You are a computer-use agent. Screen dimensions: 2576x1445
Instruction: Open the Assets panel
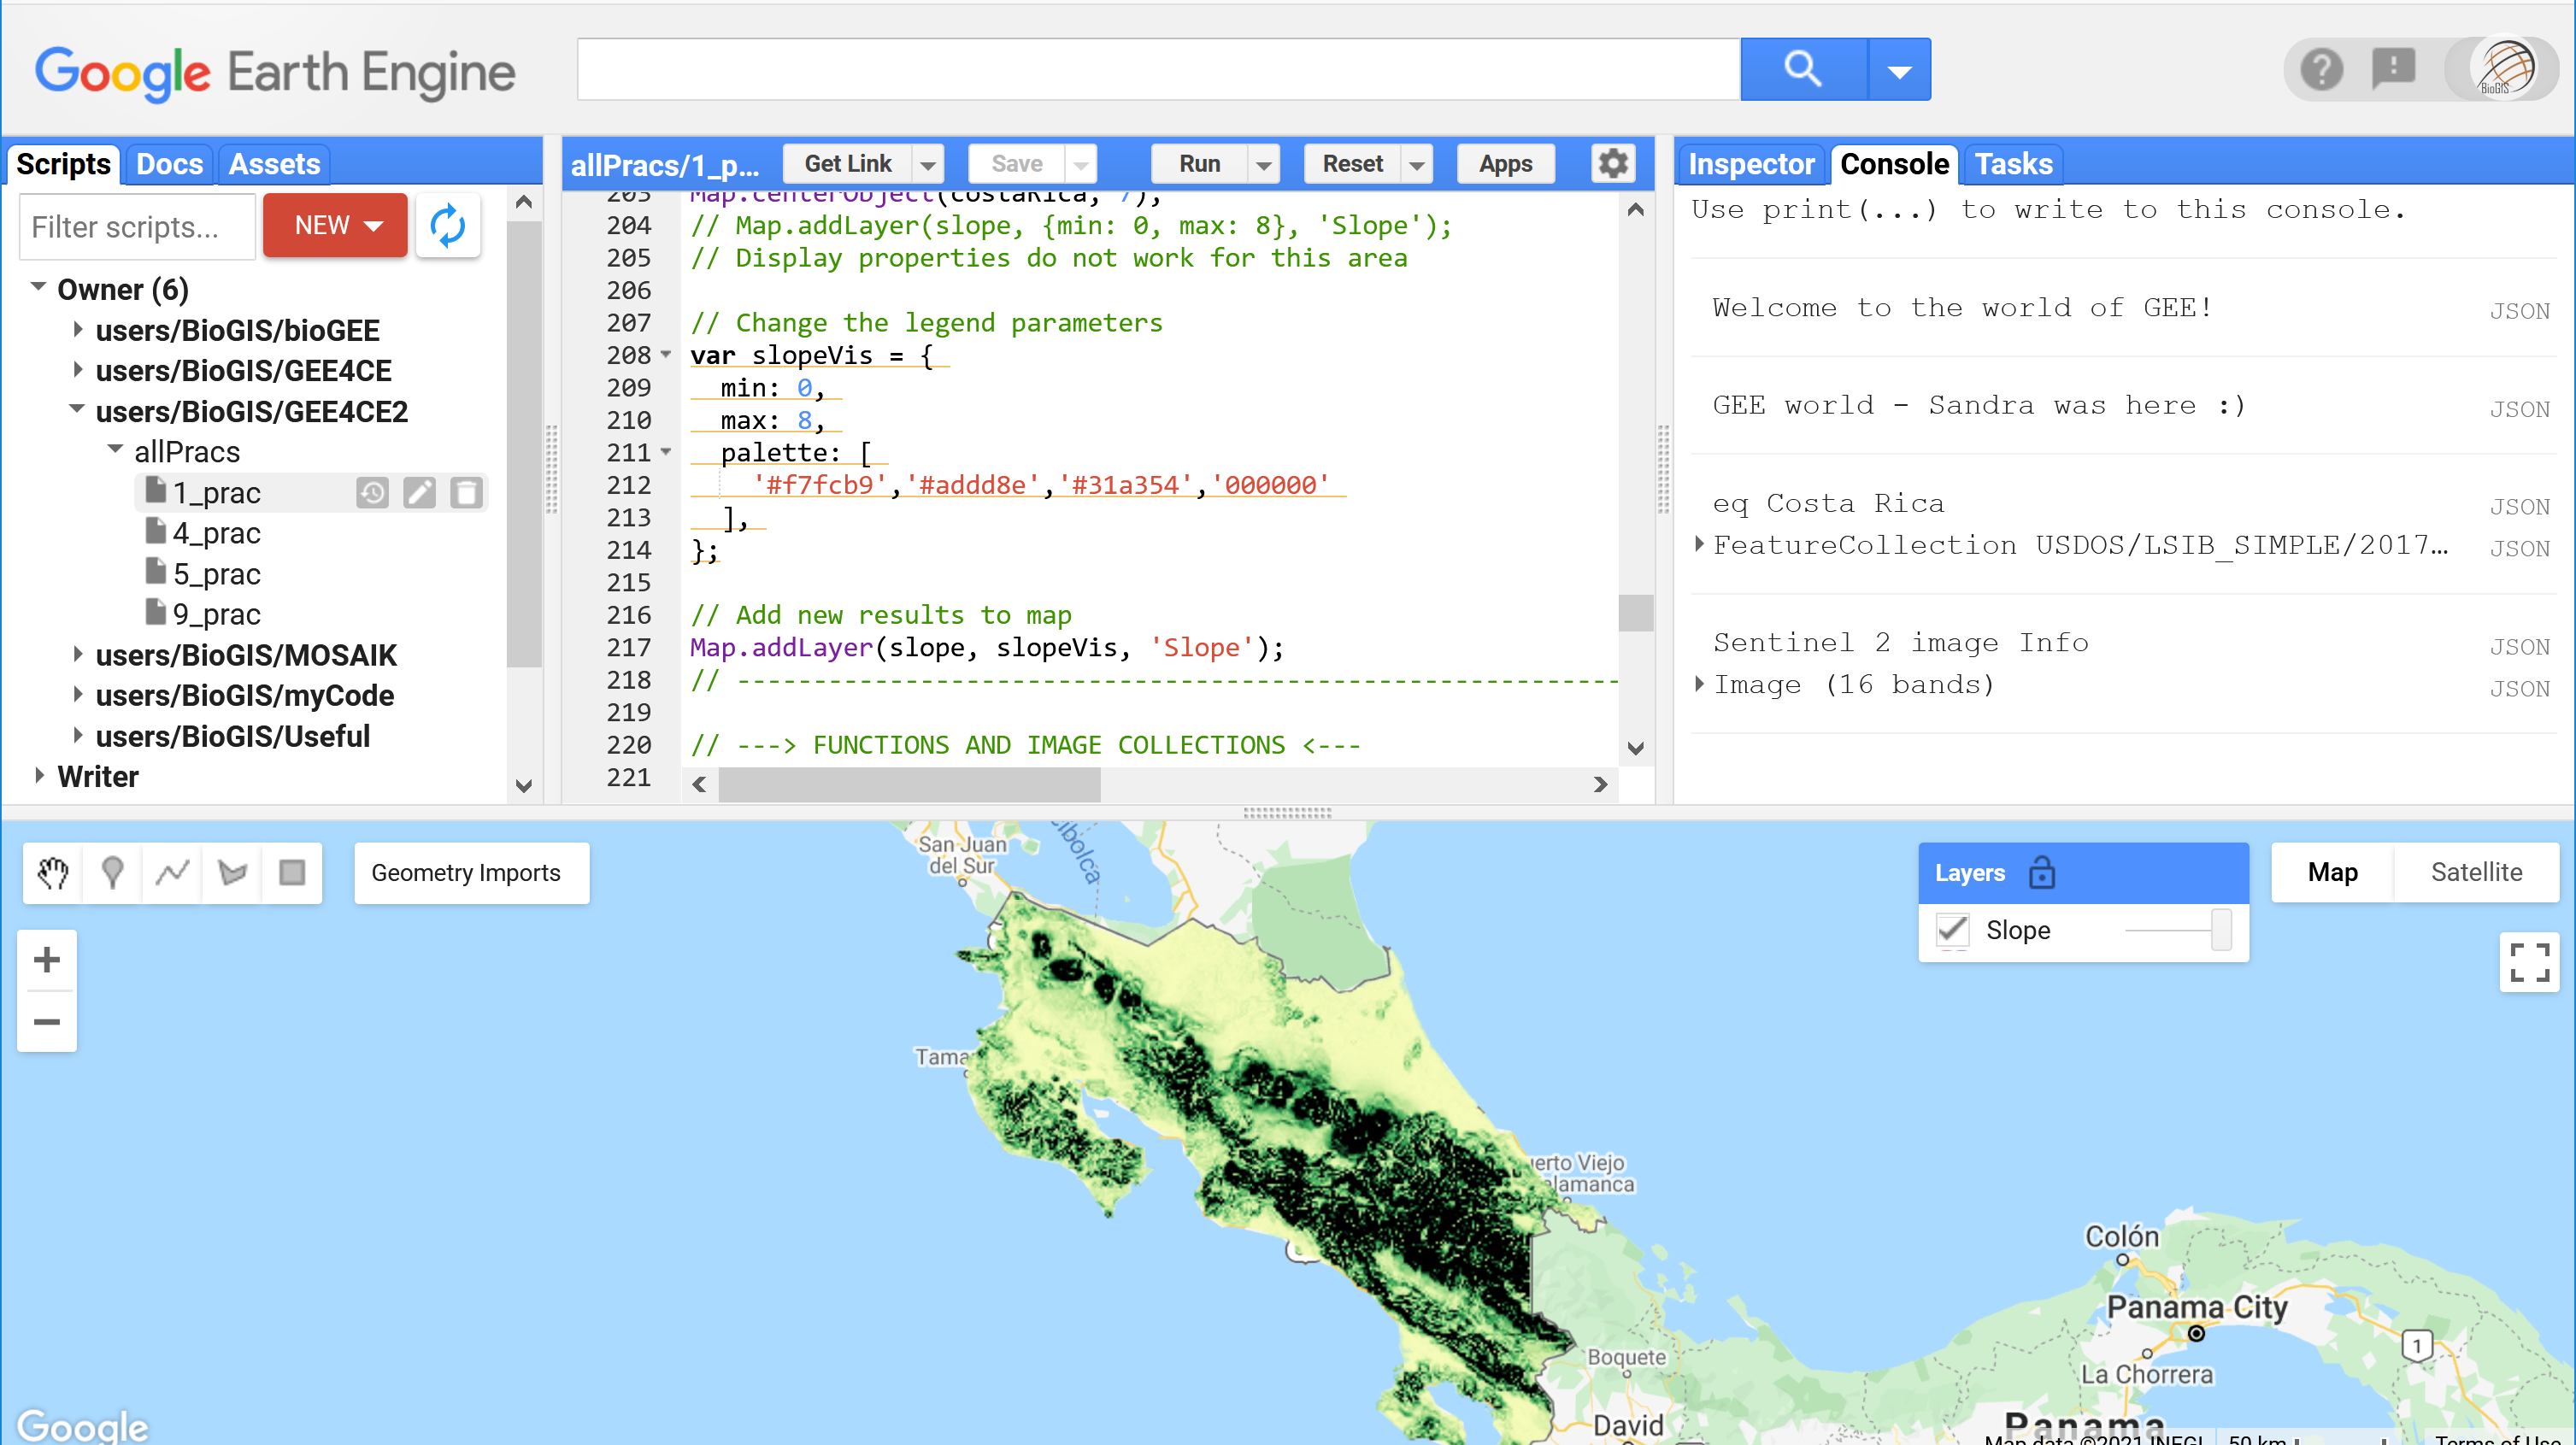pos(274,164)
